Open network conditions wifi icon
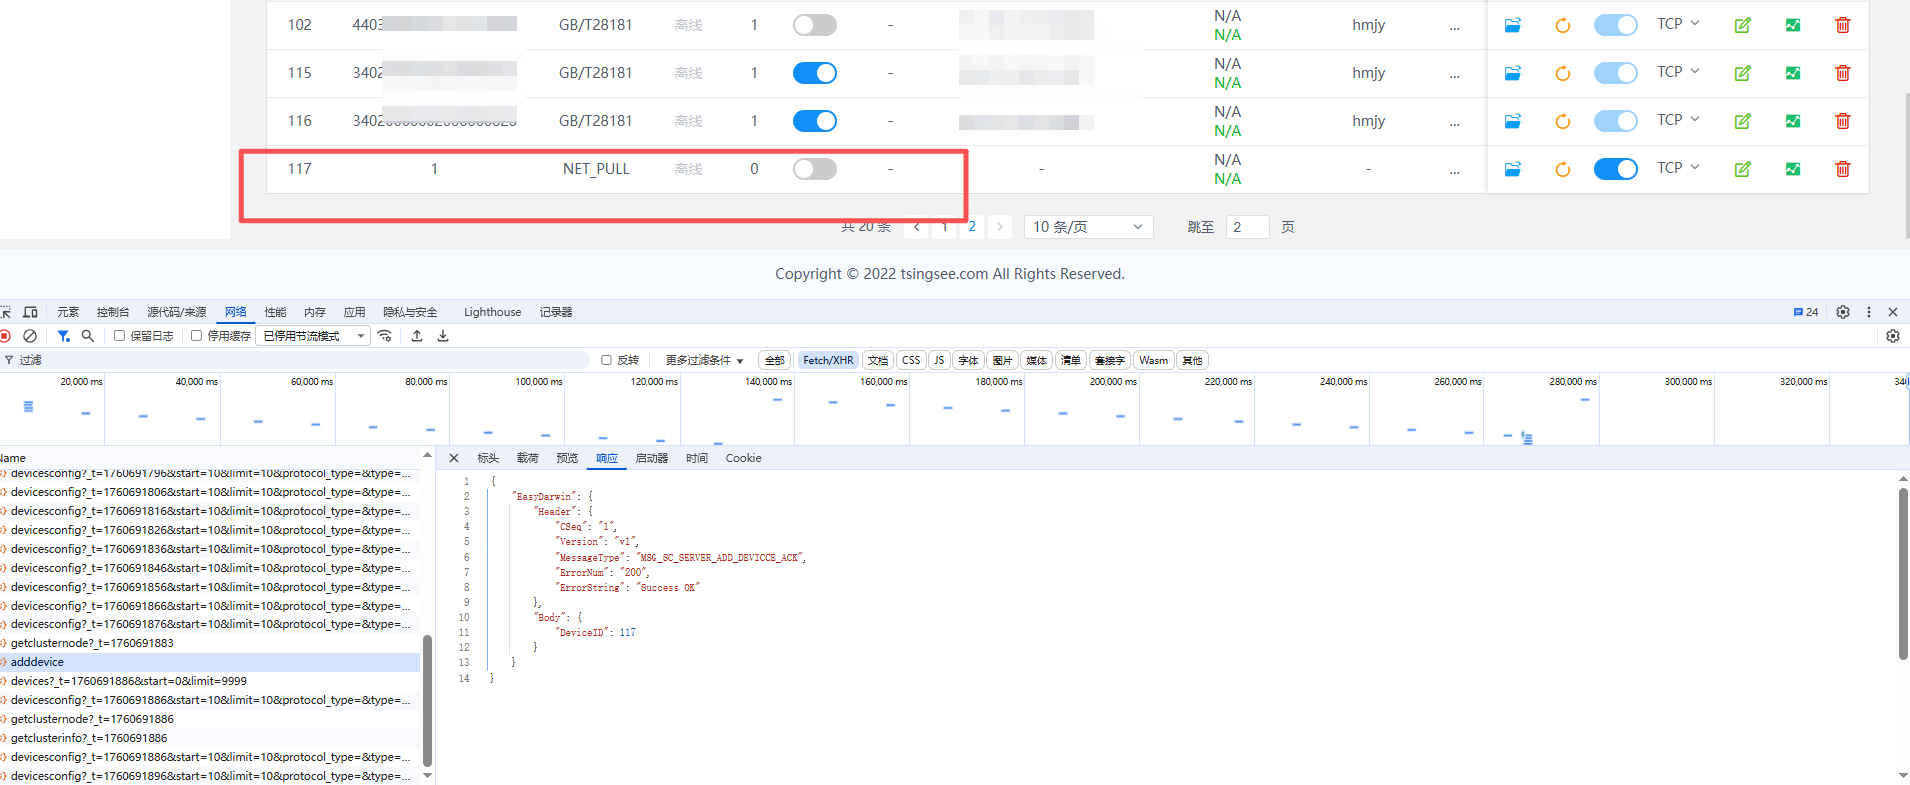Image resolution: width=1910 pixels, height=785 pixels. [385, 336]
